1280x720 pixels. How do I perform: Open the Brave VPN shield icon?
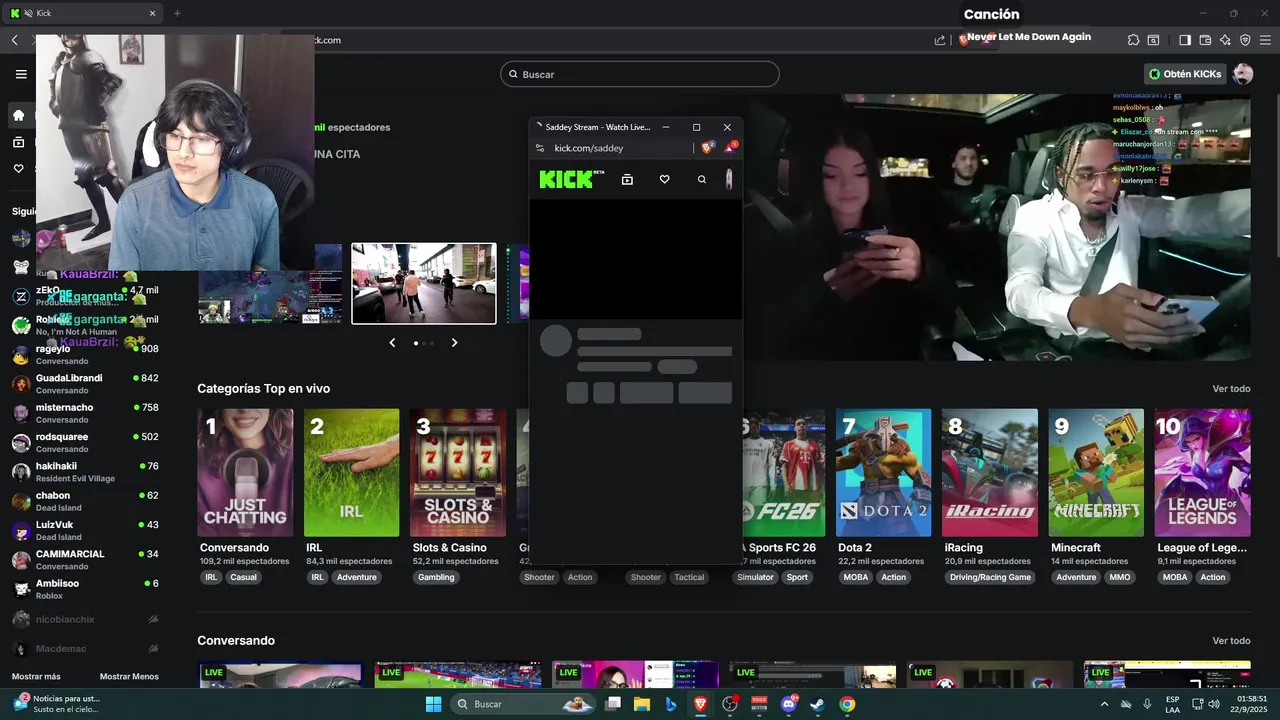[1245, 40]
